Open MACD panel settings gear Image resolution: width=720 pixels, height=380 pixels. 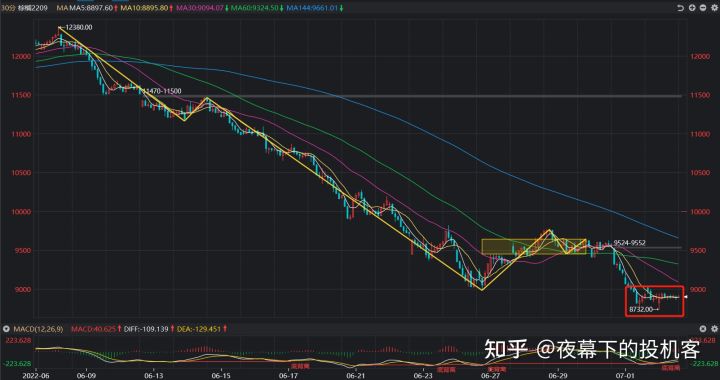pyautogui.click(x=714, y=329)
